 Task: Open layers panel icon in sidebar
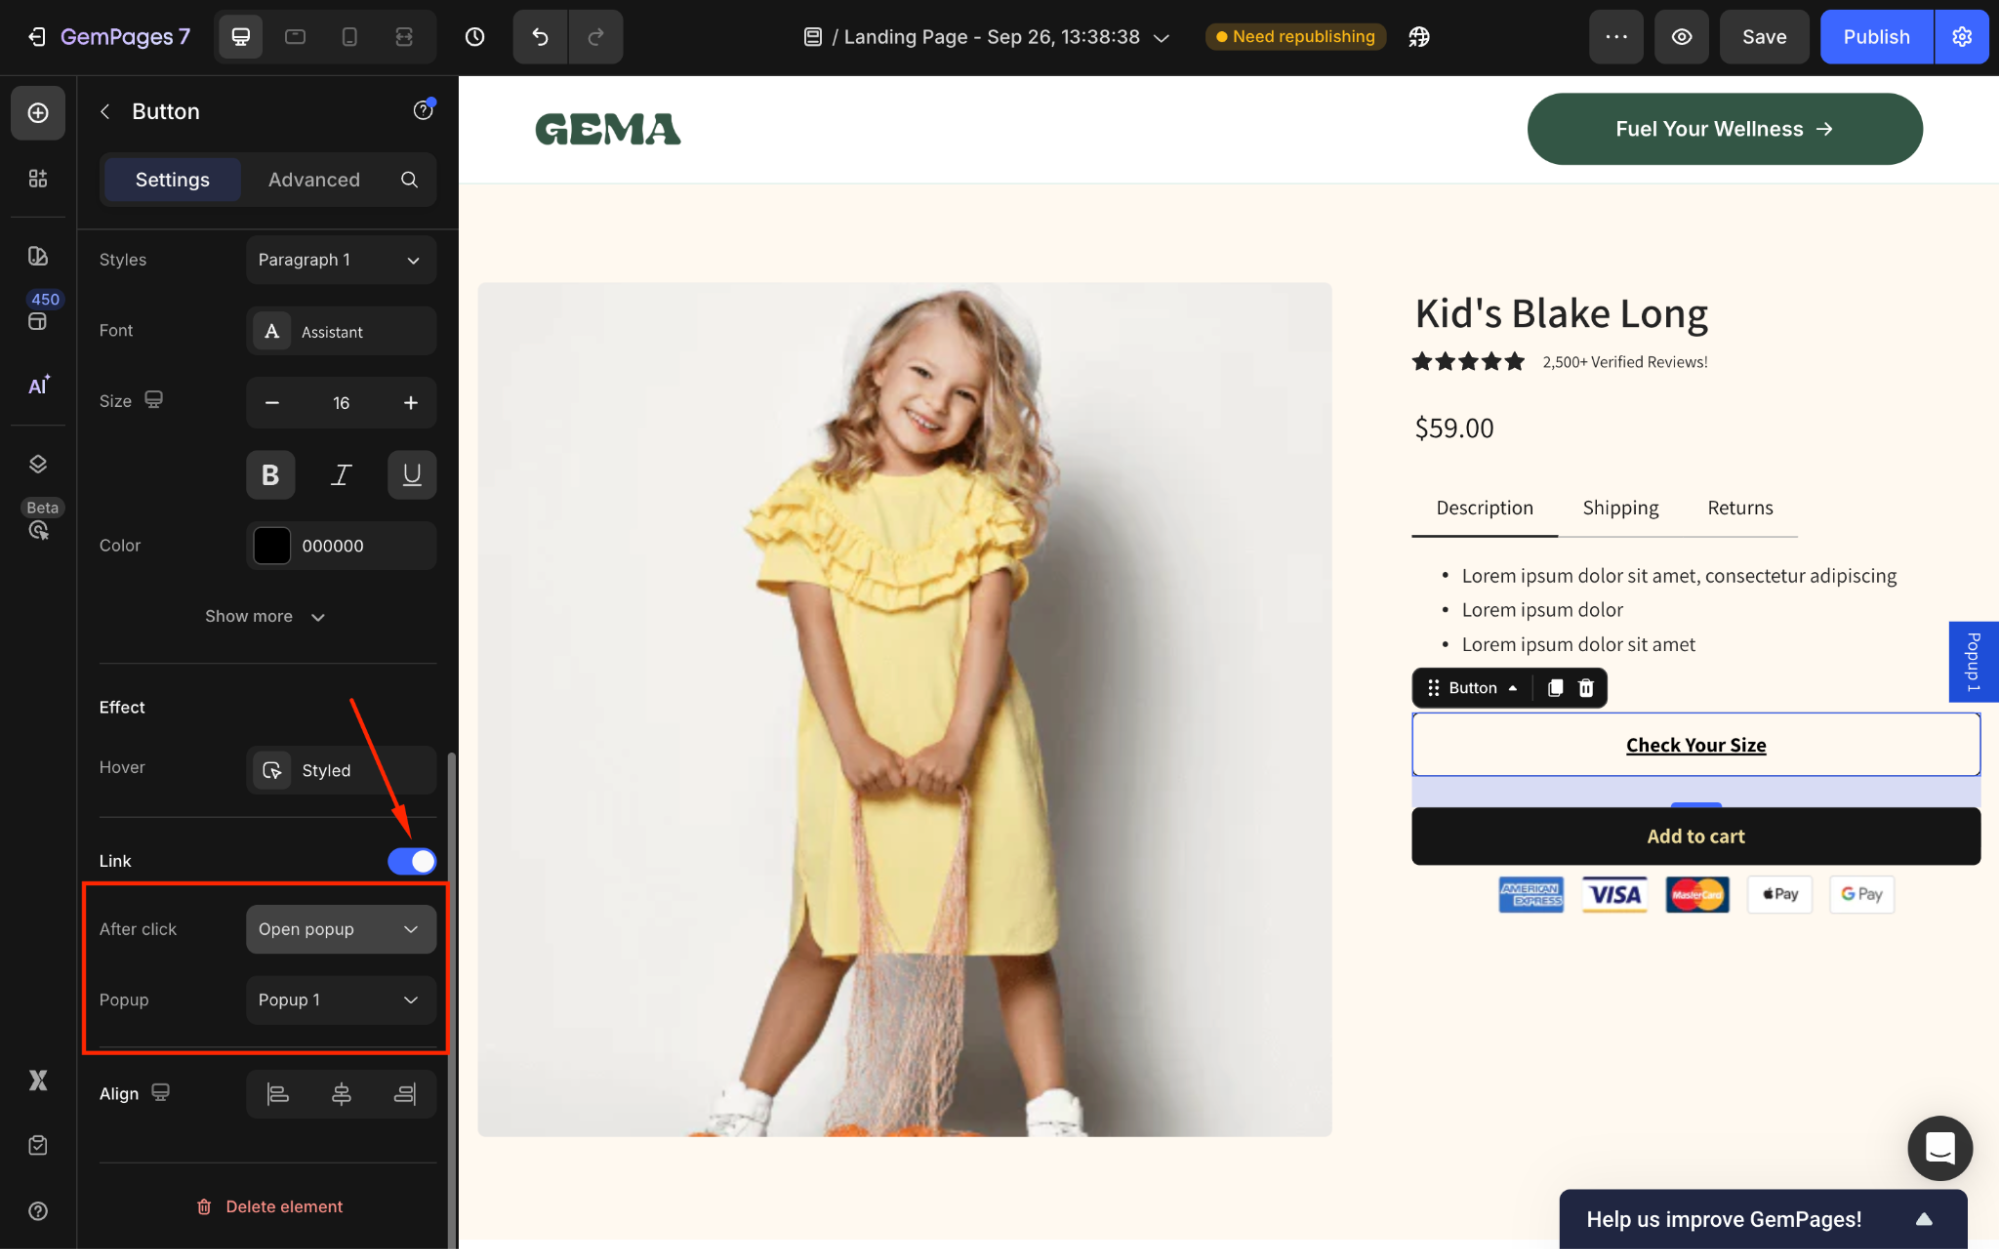pyautogui.click(x=38, y=464)
